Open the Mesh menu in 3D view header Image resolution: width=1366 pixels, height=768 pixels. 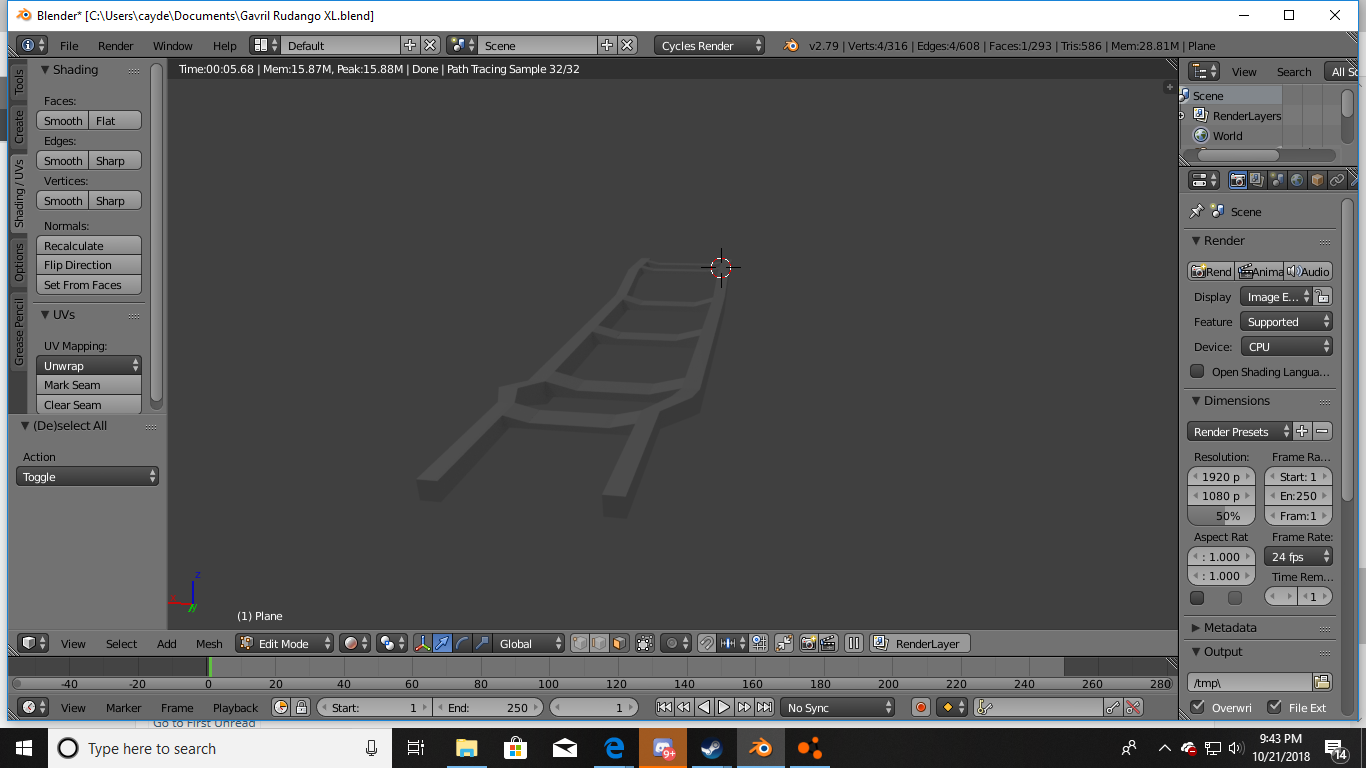[x=209, y=643]
